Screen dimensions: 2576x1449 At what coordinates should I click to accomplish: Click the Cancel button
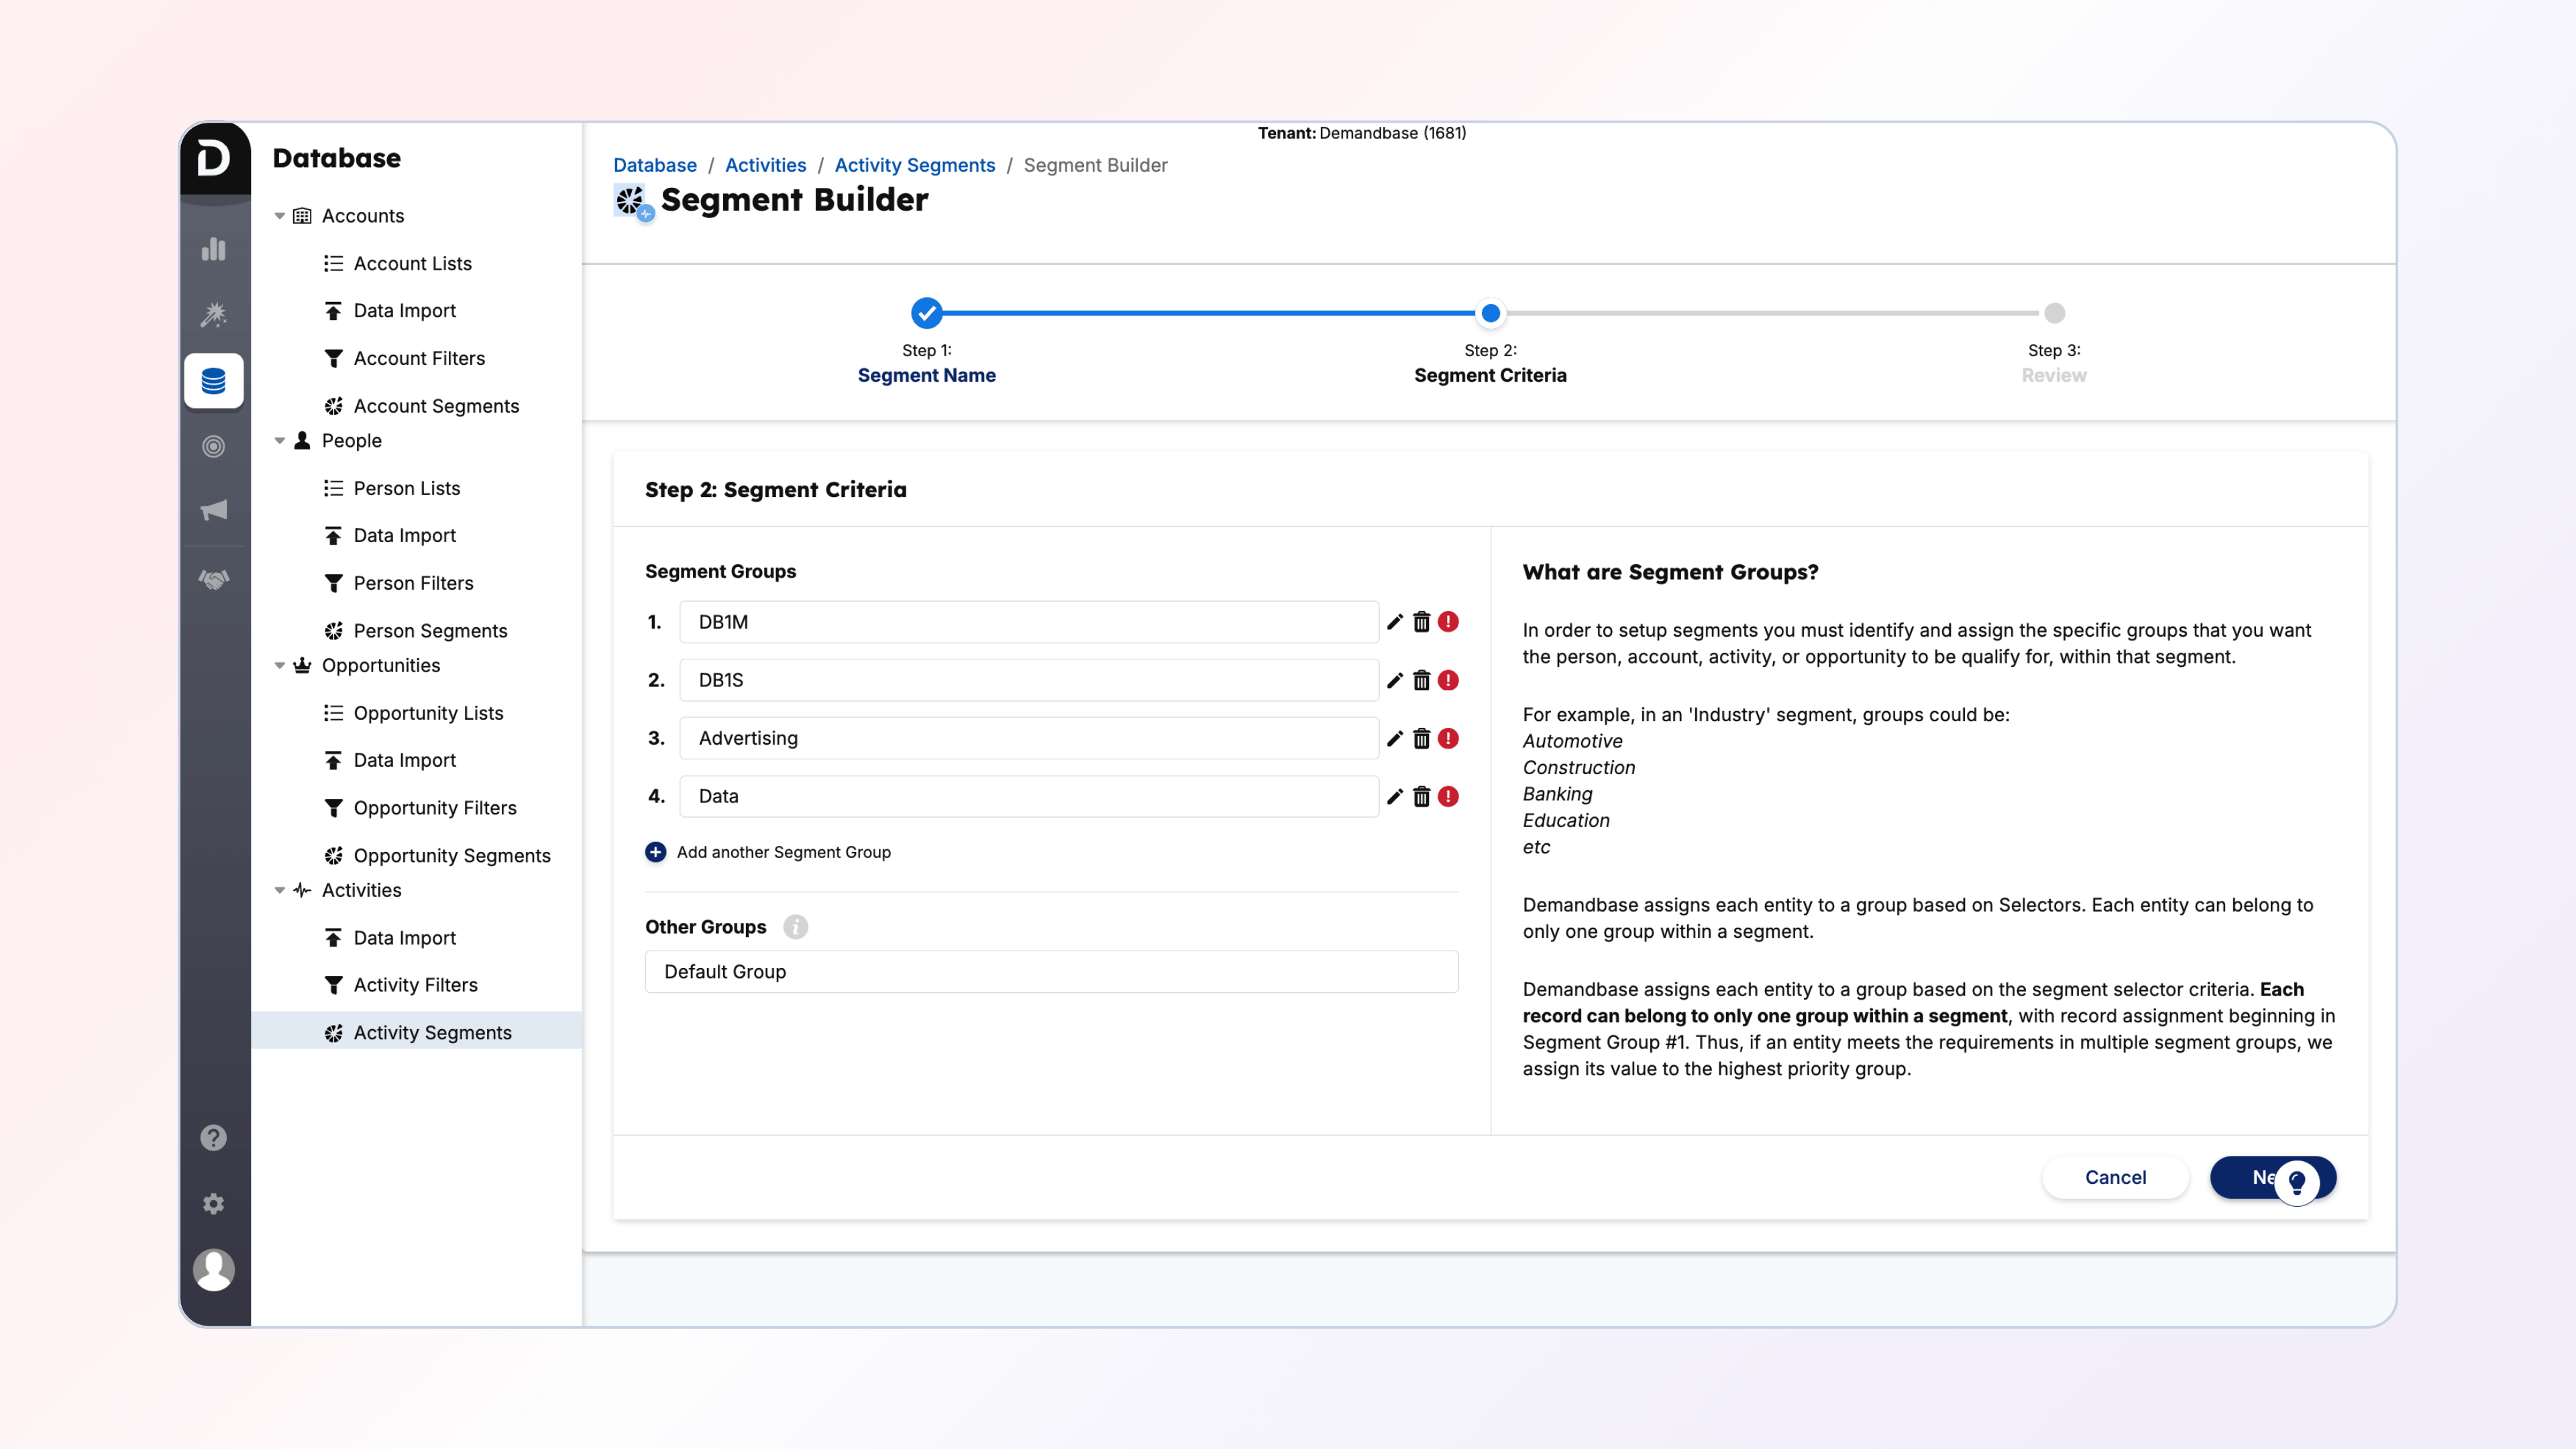tap(2115, 1177)
